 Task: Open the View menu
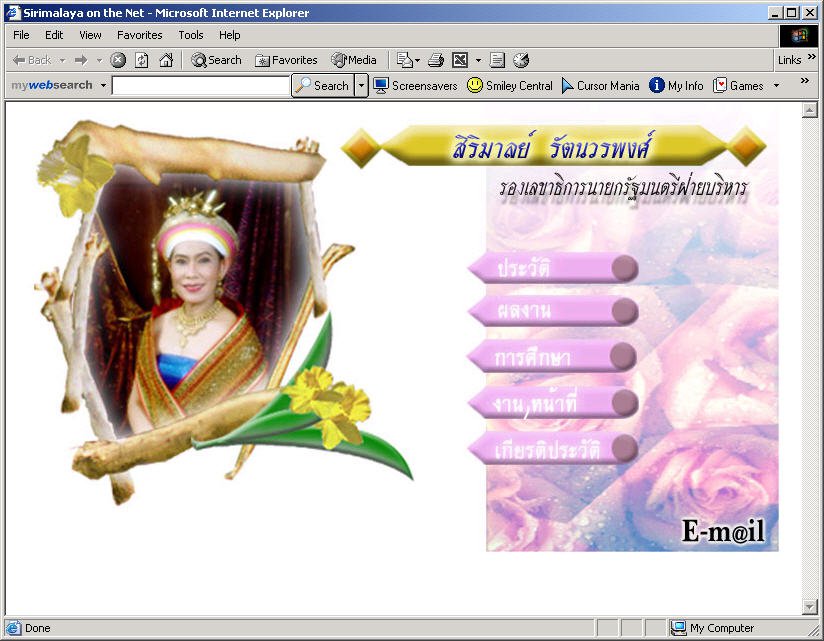coord(90,35)
